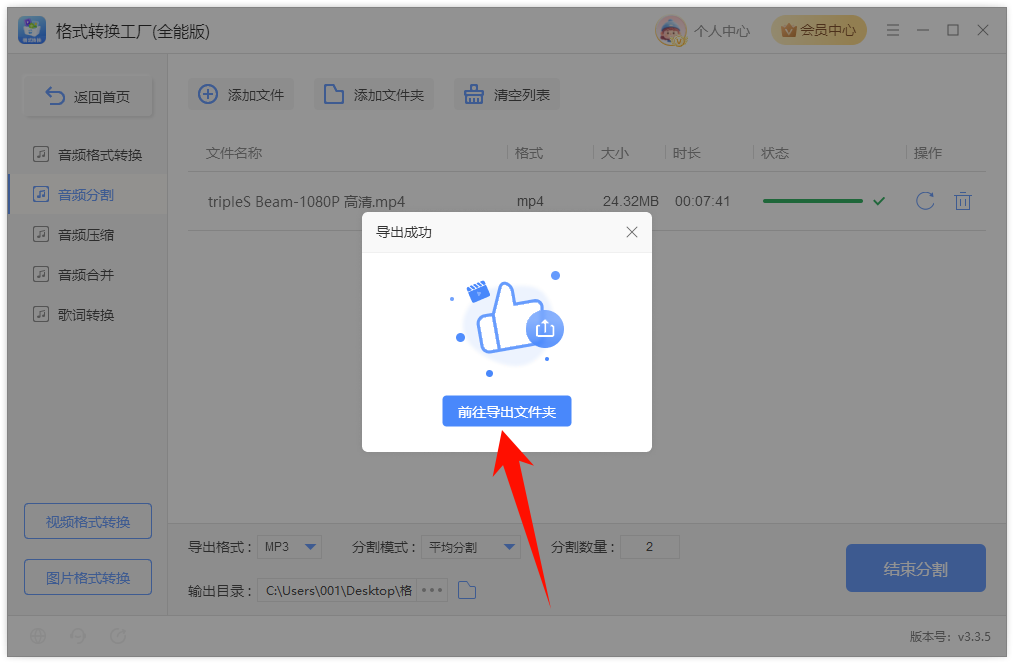Click the Add Folder button

click(374, 94)
